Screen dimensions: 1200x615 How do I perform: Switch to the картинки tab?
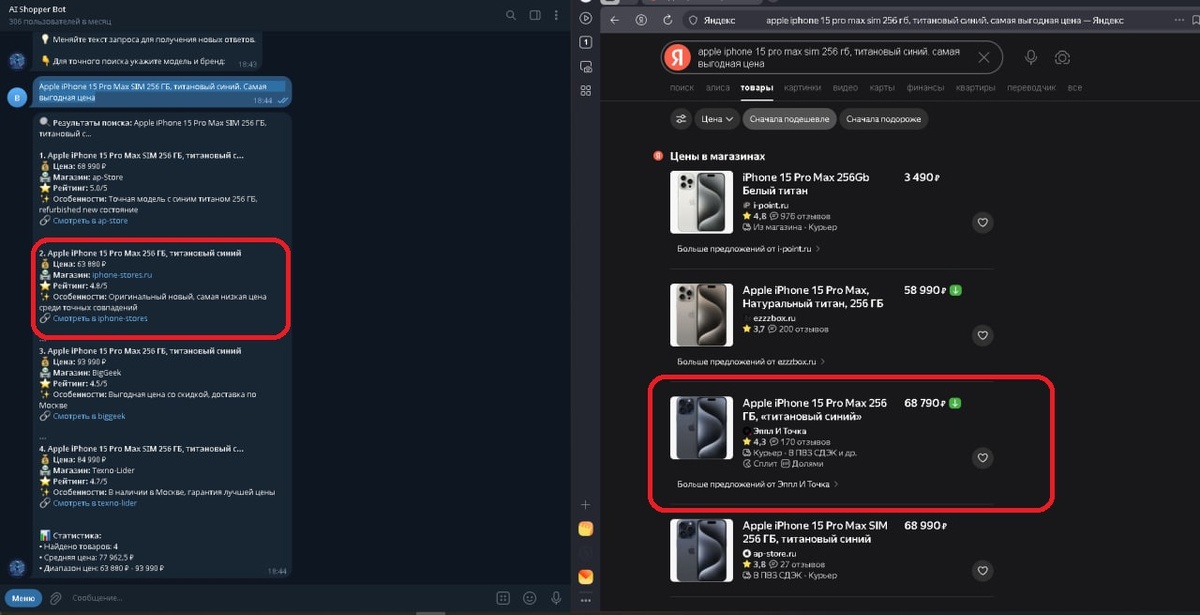[802, 88]
